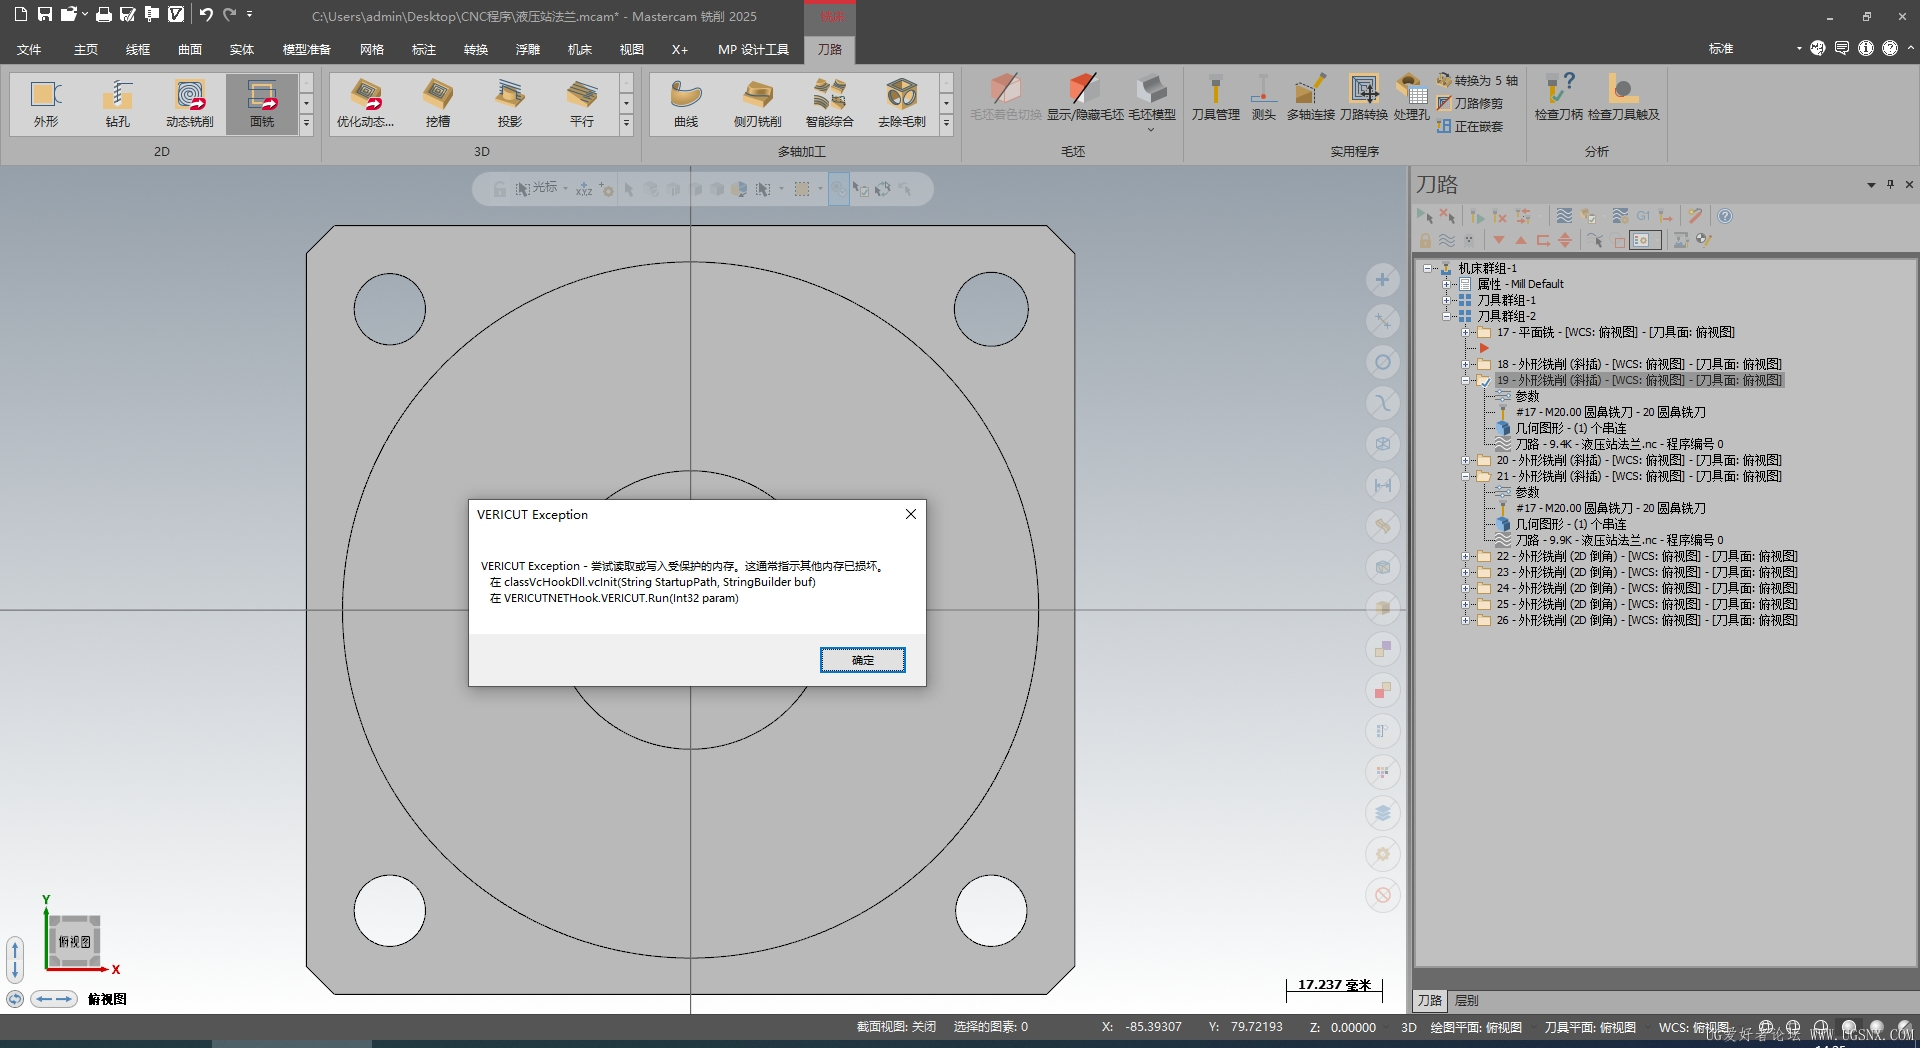The image size is (1920, 1048).
Task: Switch to the 层别 panel tab
Action: click(x=1467, y=1000)
